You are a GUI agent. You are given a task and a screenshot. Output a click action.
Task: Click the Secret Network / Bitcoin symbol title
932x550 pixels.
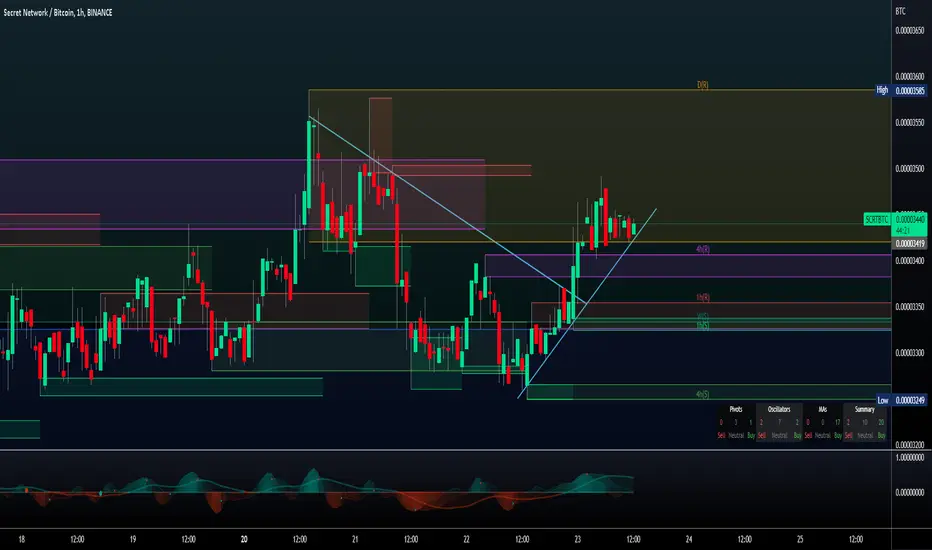[58, 12]
